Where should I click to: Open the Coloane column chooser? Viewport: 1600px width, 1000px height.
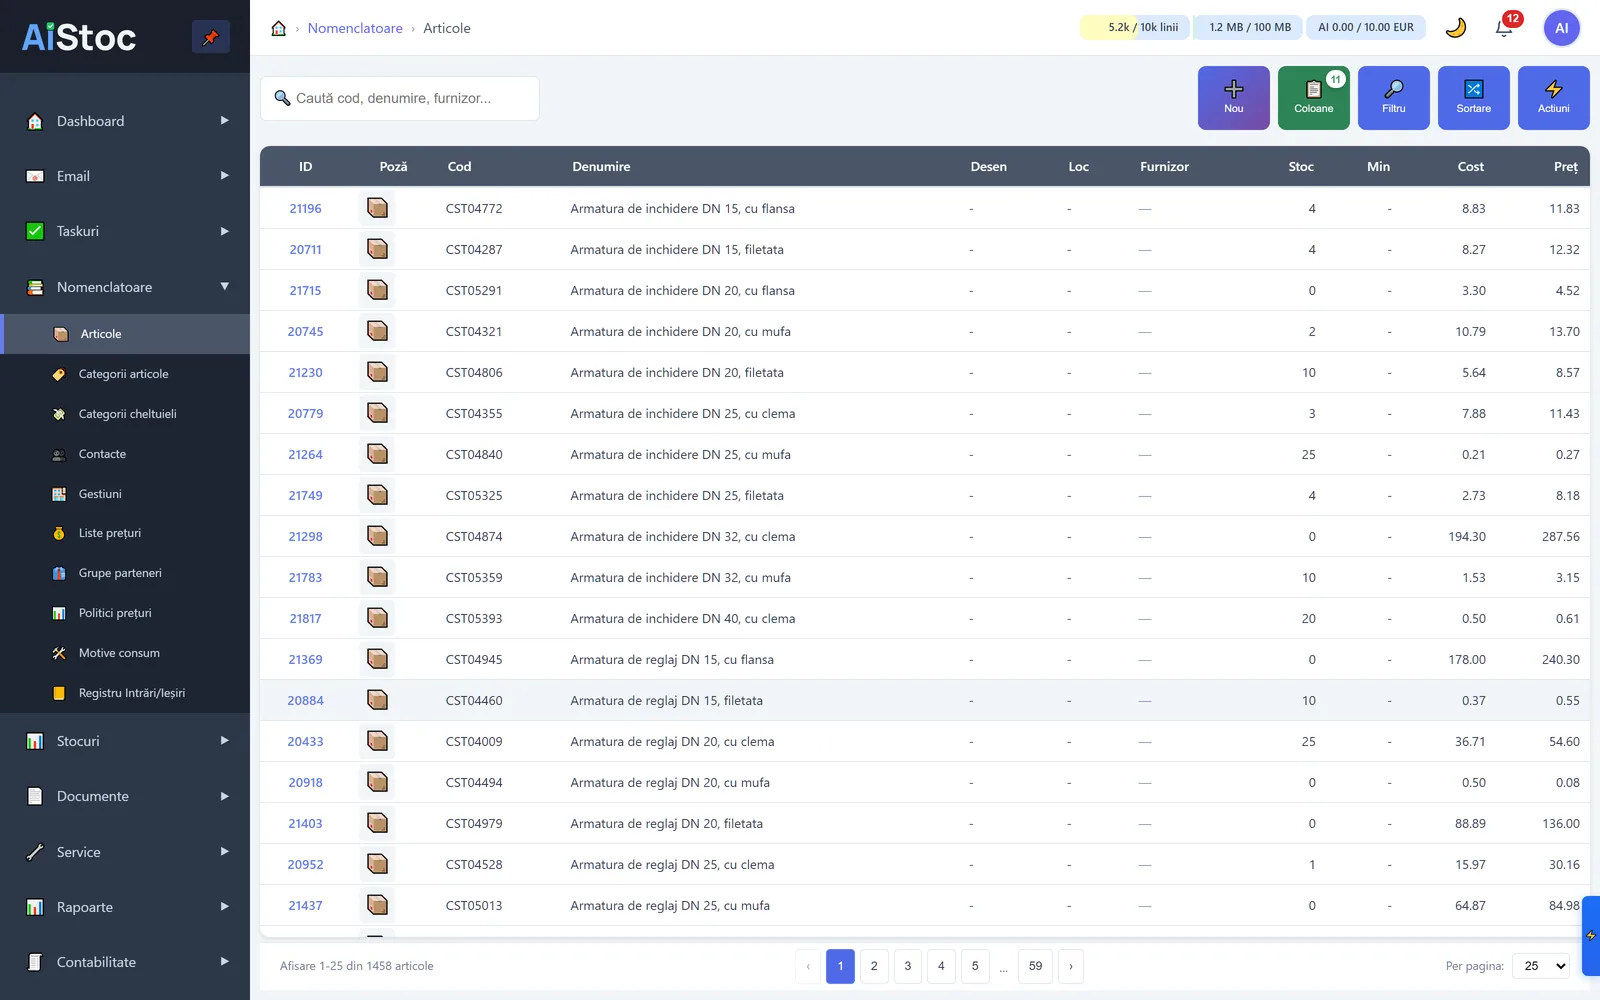coord(1314,98)
